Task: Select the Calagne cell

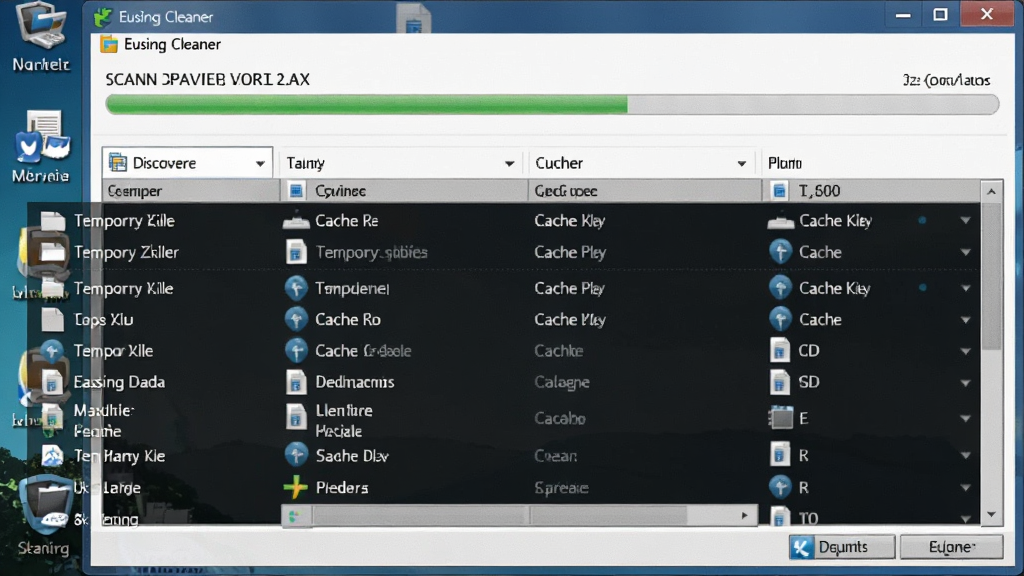Action: click(x=562, y=382)
